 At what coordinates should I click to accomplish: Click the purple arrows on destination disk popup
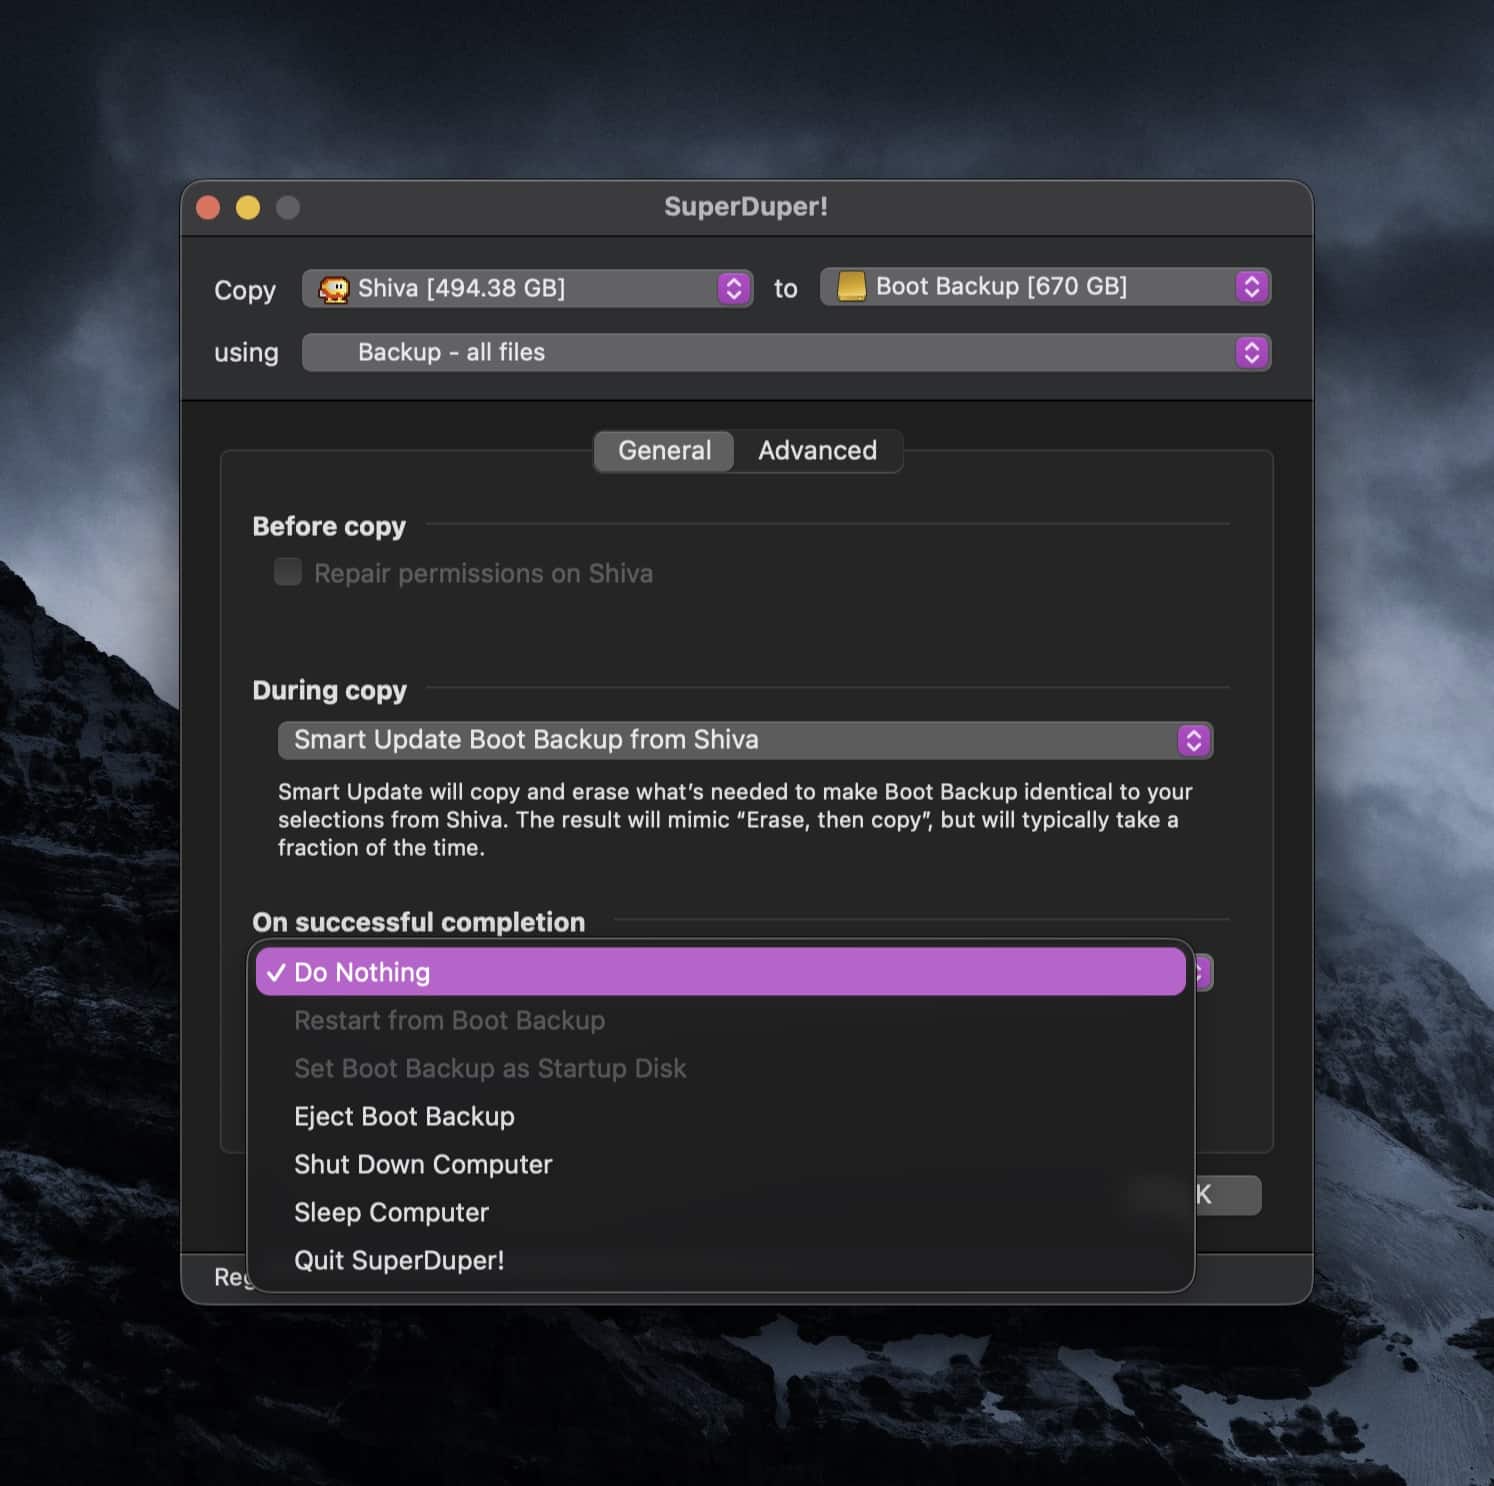1251,287
